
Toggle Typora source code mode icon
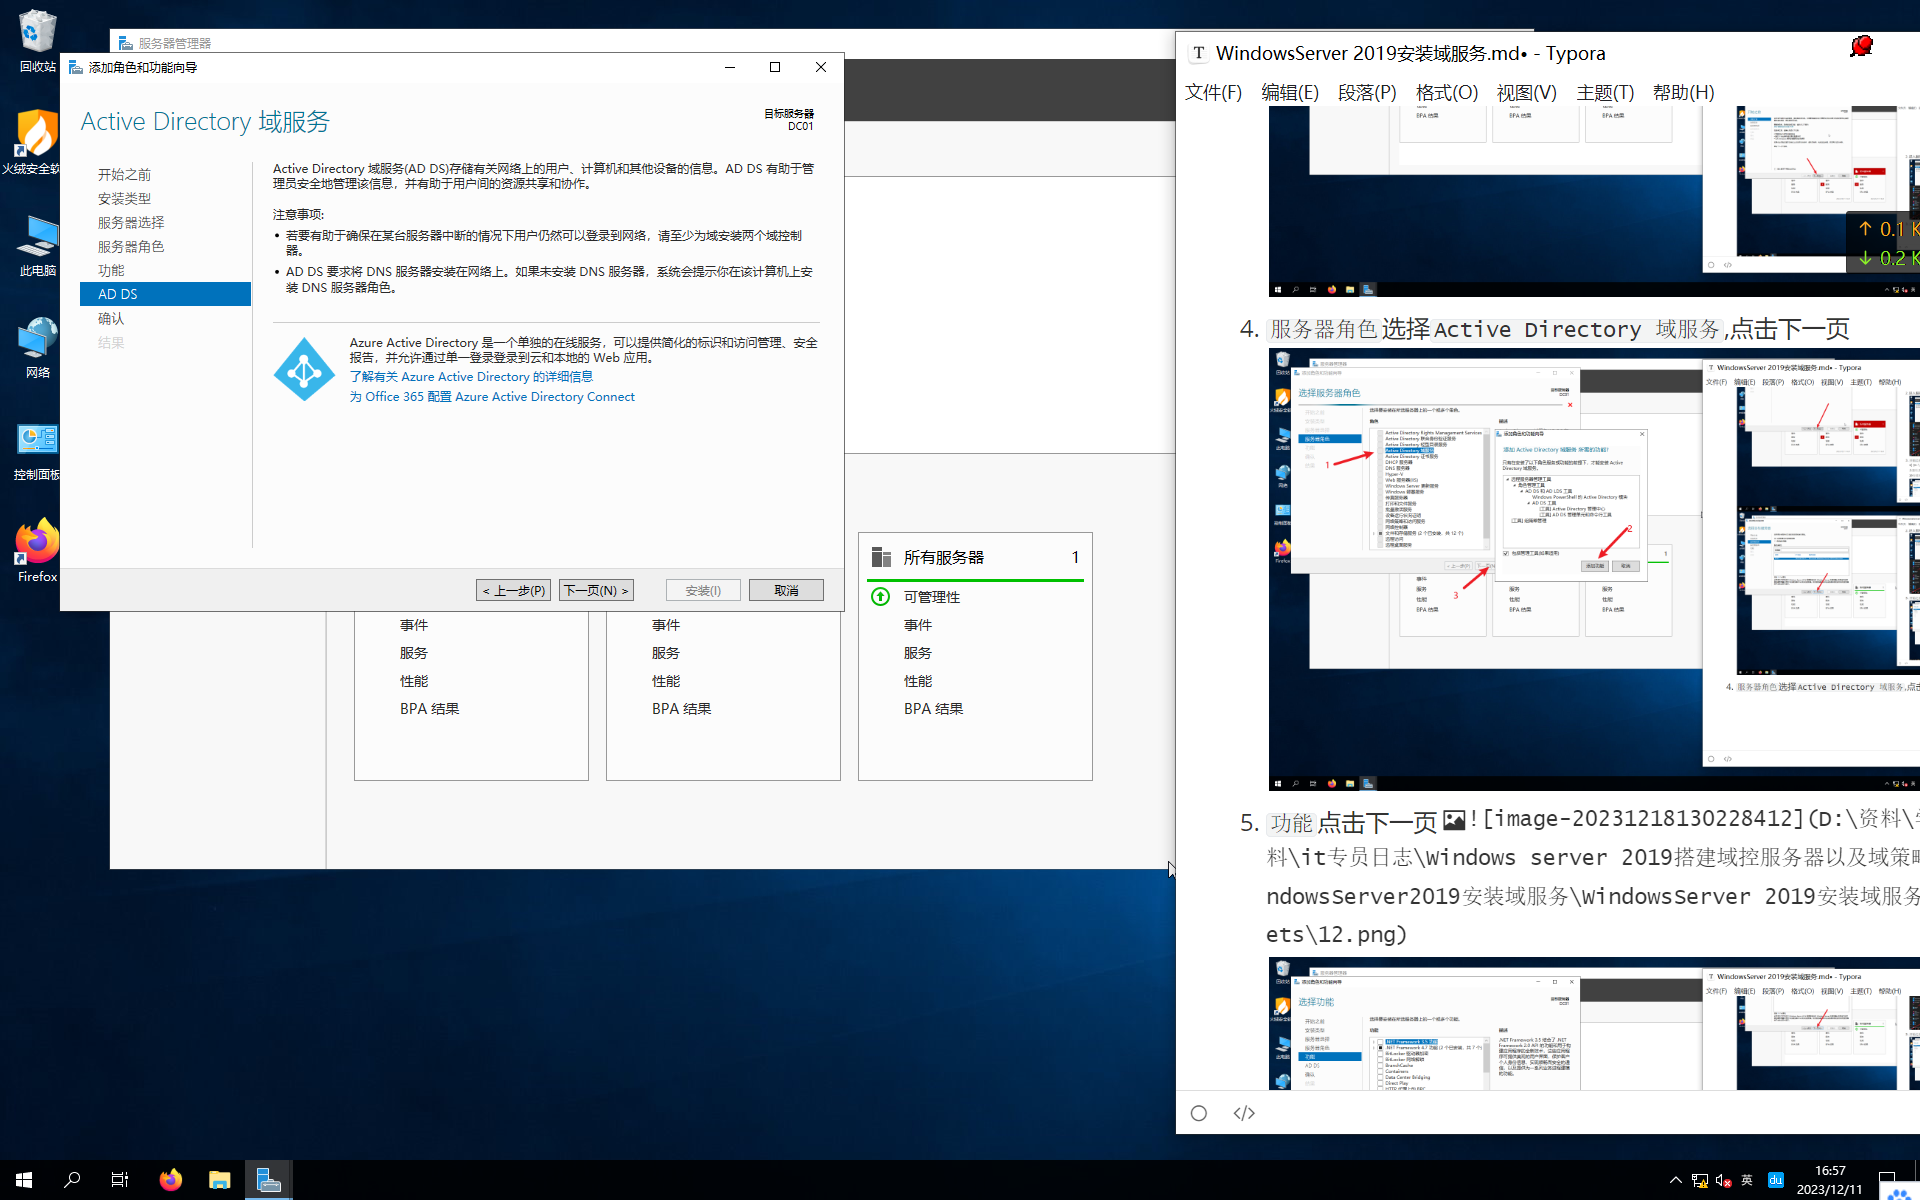click(x=1244, y=1113)
